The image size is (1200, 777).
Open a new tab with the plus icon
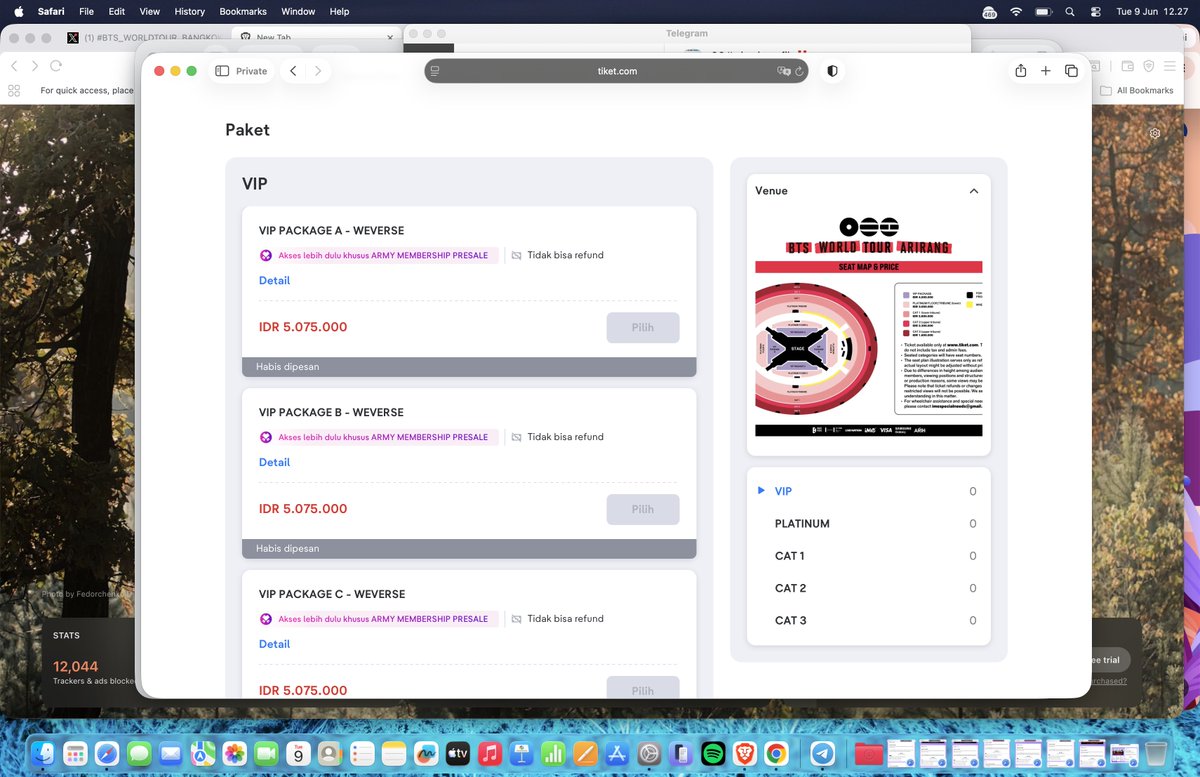1045,71
